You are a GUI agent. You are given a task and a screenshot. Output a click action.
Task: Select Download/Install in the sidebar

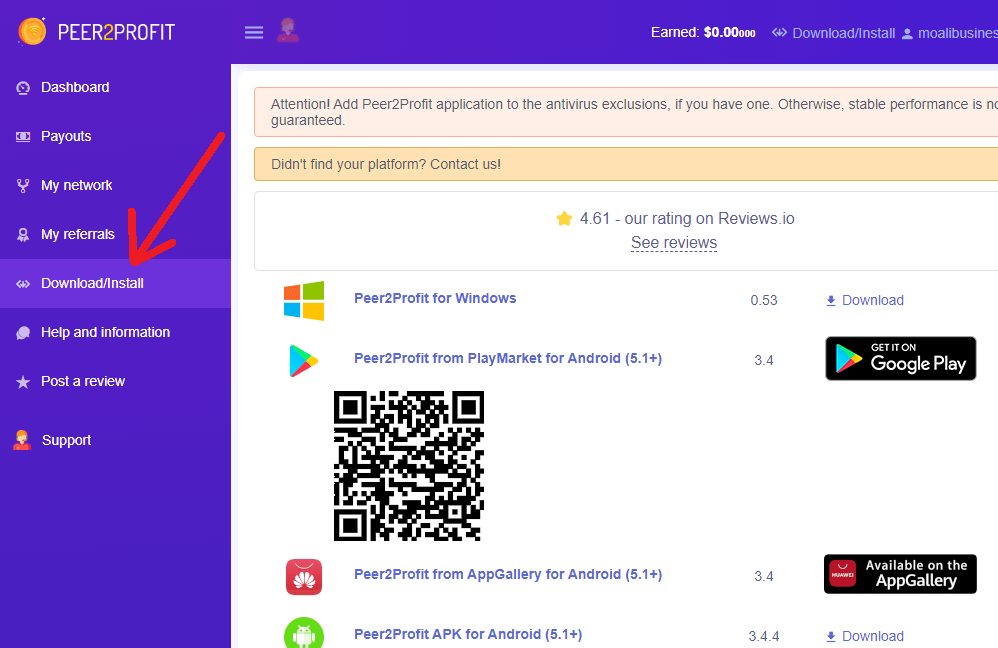tap(115, 284)
